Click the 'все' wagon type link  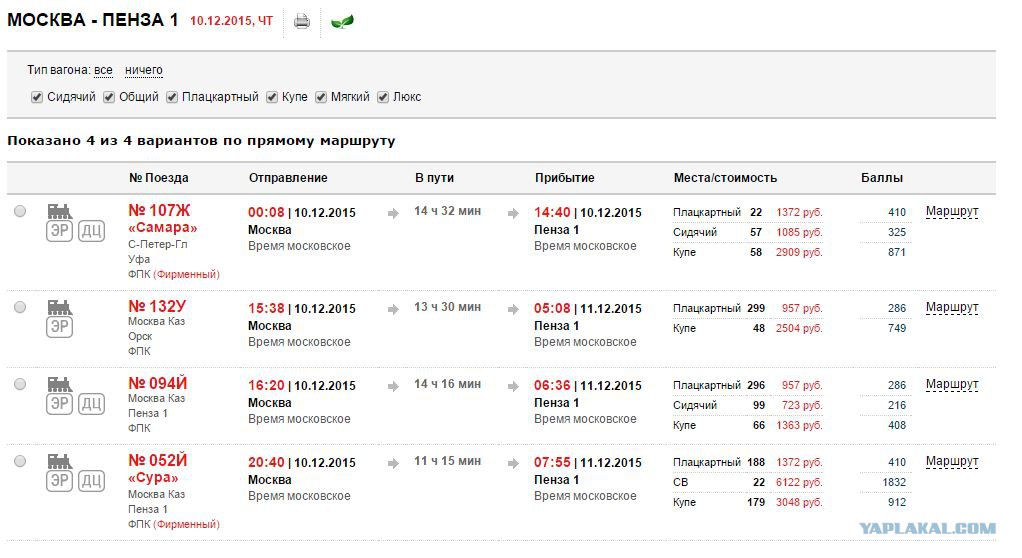pos(103,70)
